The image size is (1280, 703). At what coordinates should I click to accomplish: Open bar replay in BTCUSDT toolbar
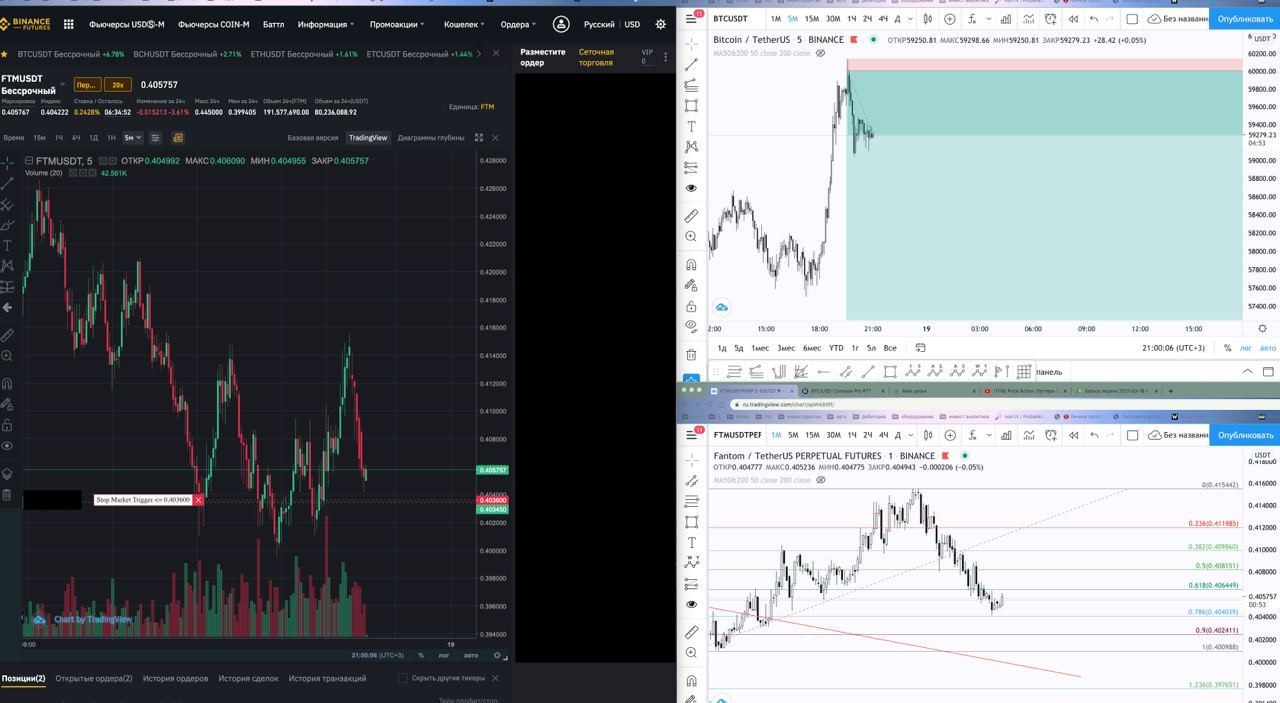click(x=1073, y=18)
